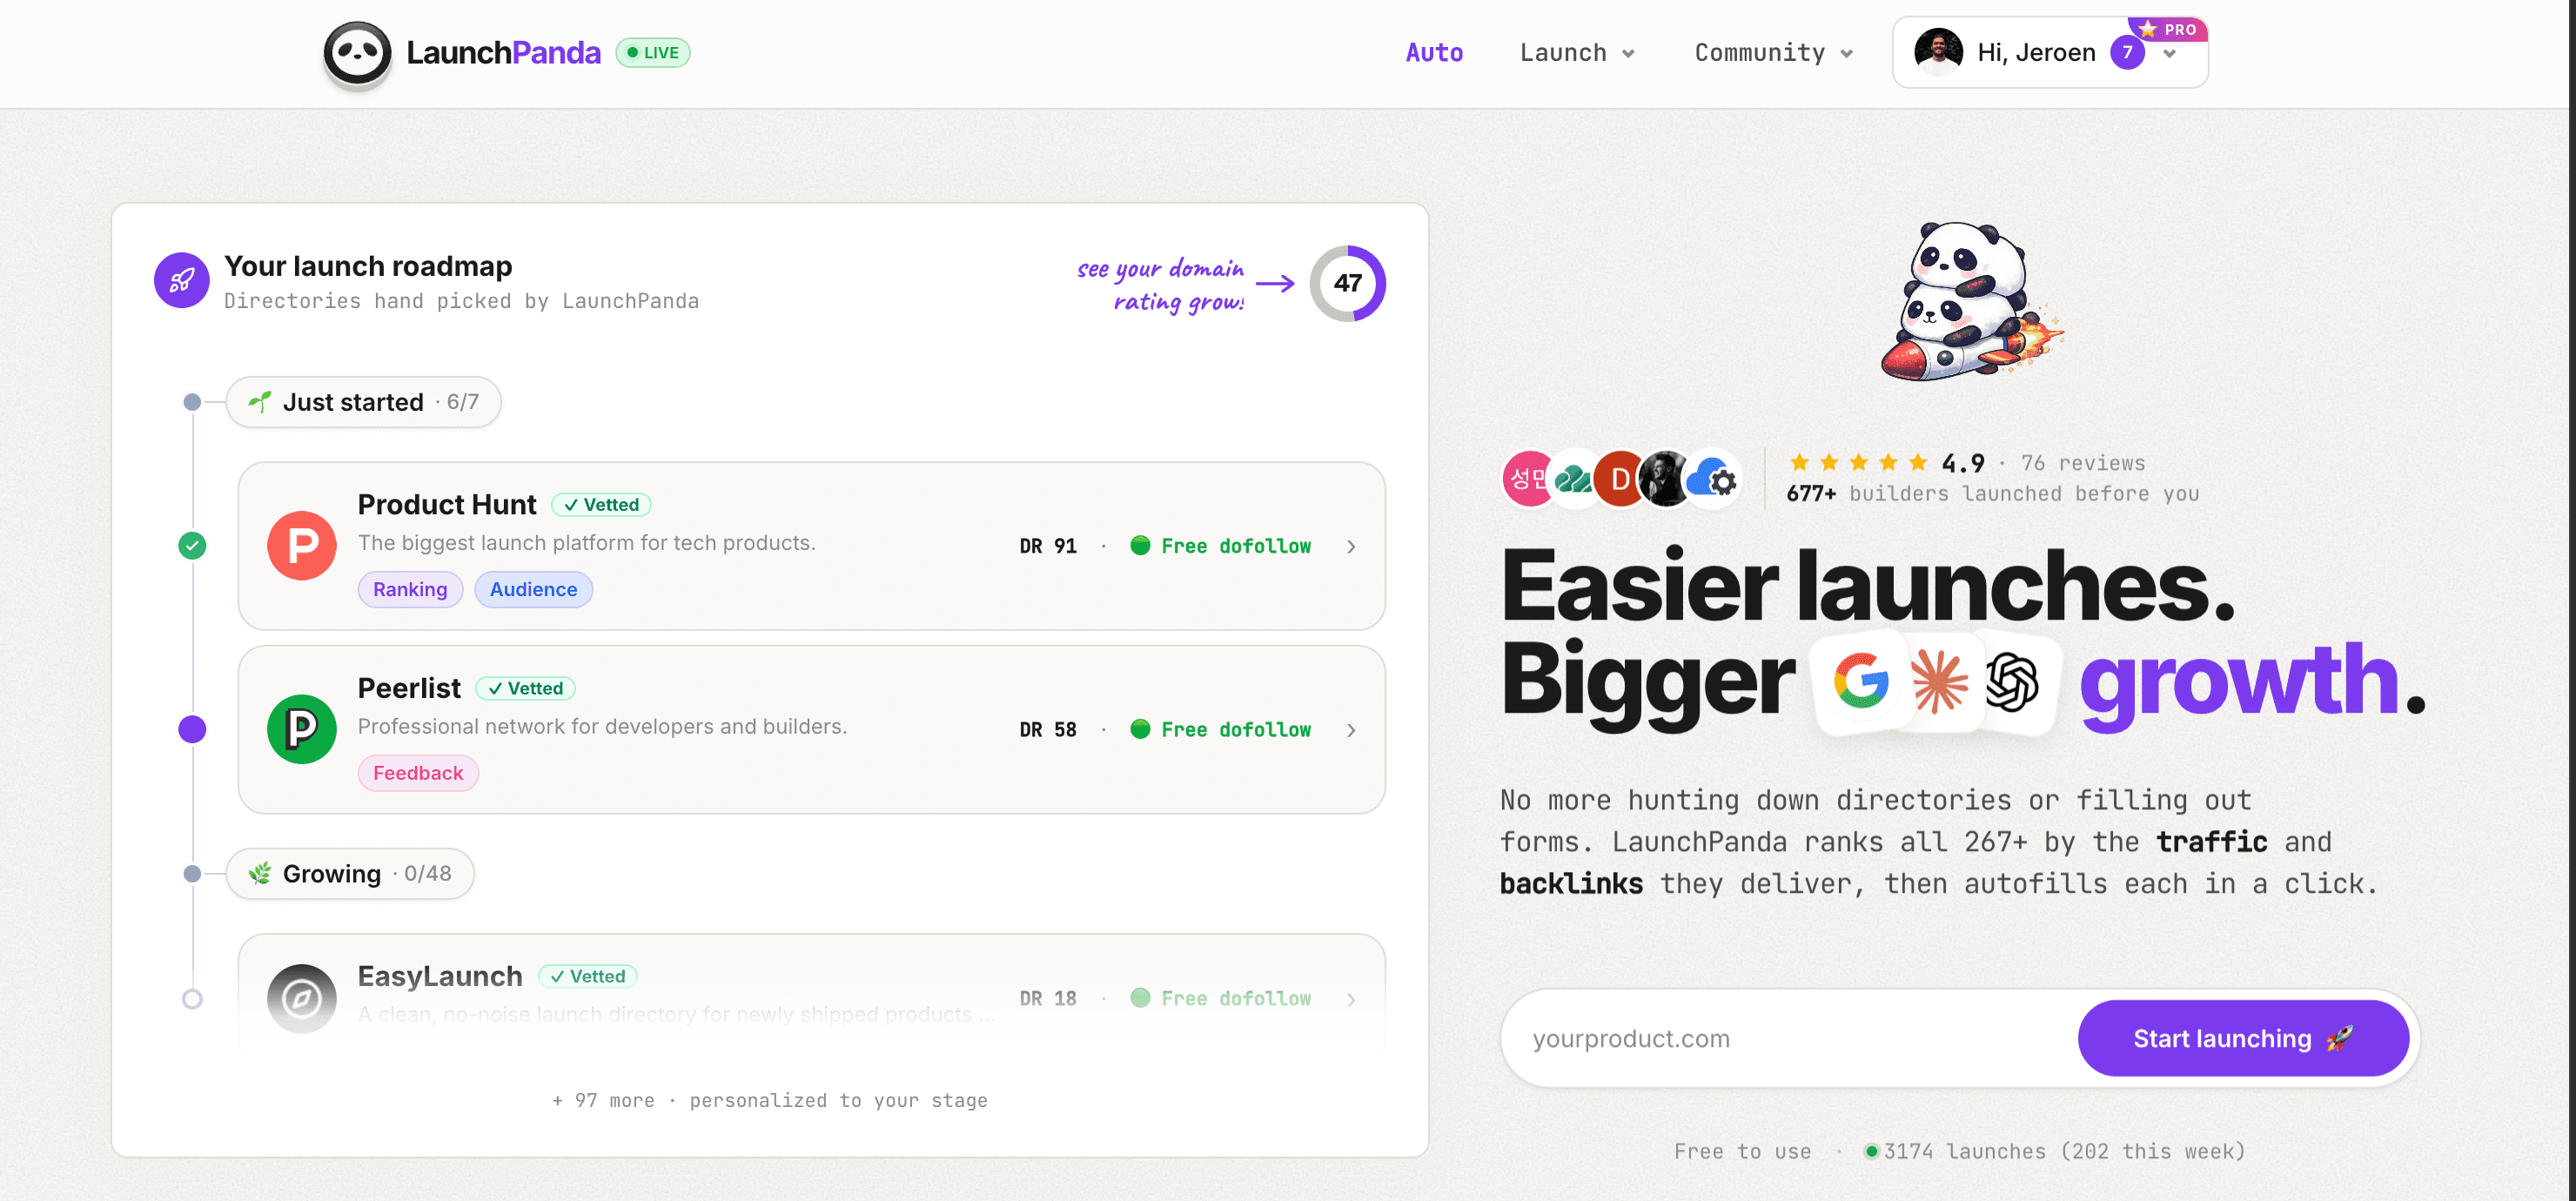The image size is (2576, 1201).
Task: Expand the Peerlist row chevron
Action: [x=1351, y=730]
